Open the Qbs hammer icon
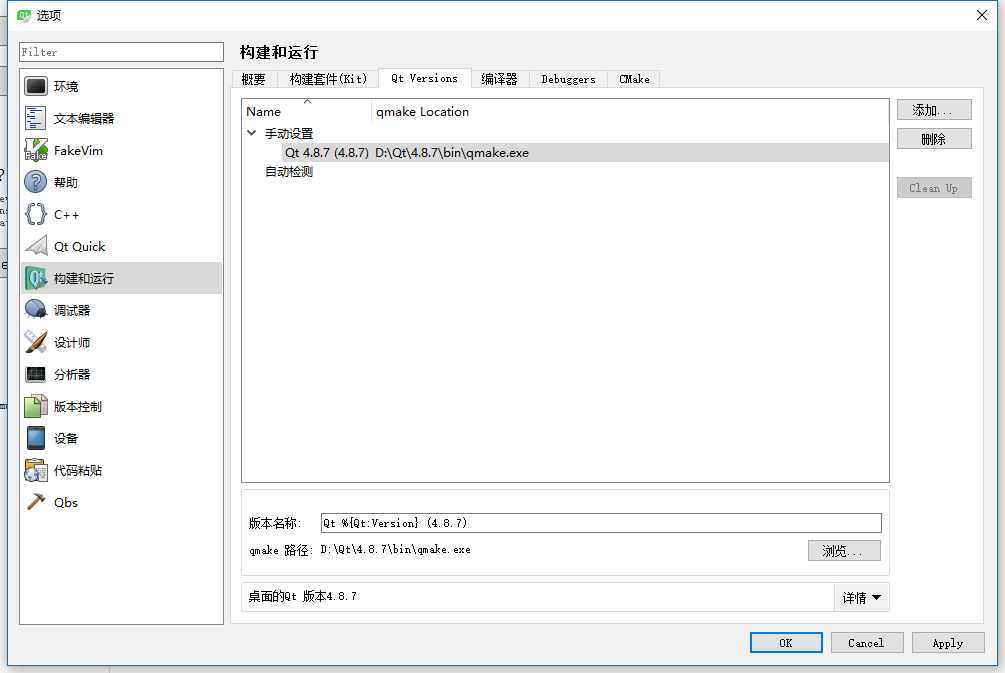 (x=36, y=502)
